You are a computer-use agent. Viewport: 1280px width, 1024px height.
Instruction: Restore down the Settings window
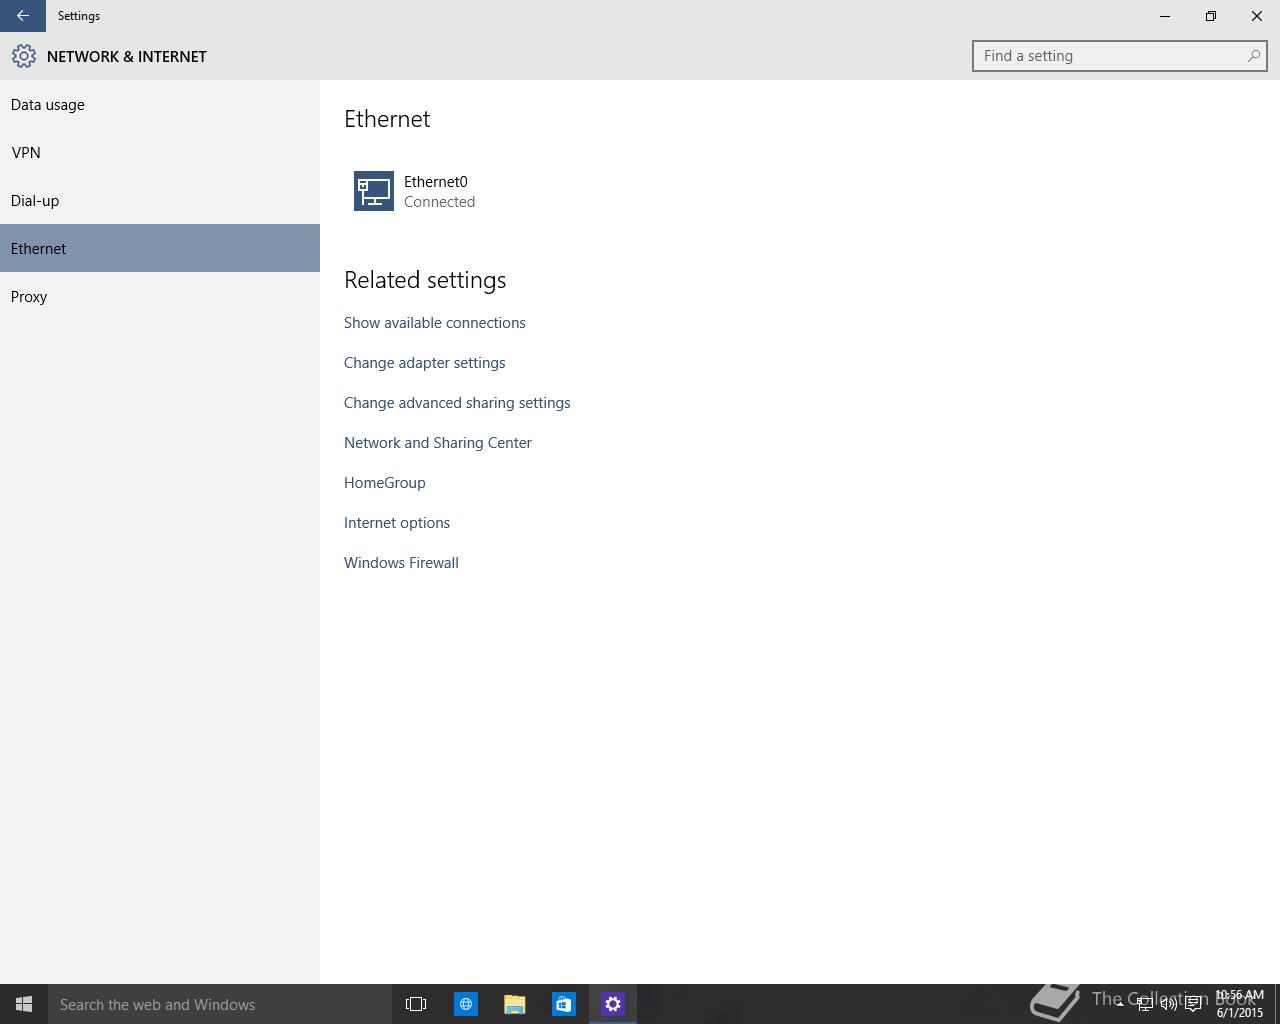[x=1211, y=16]
